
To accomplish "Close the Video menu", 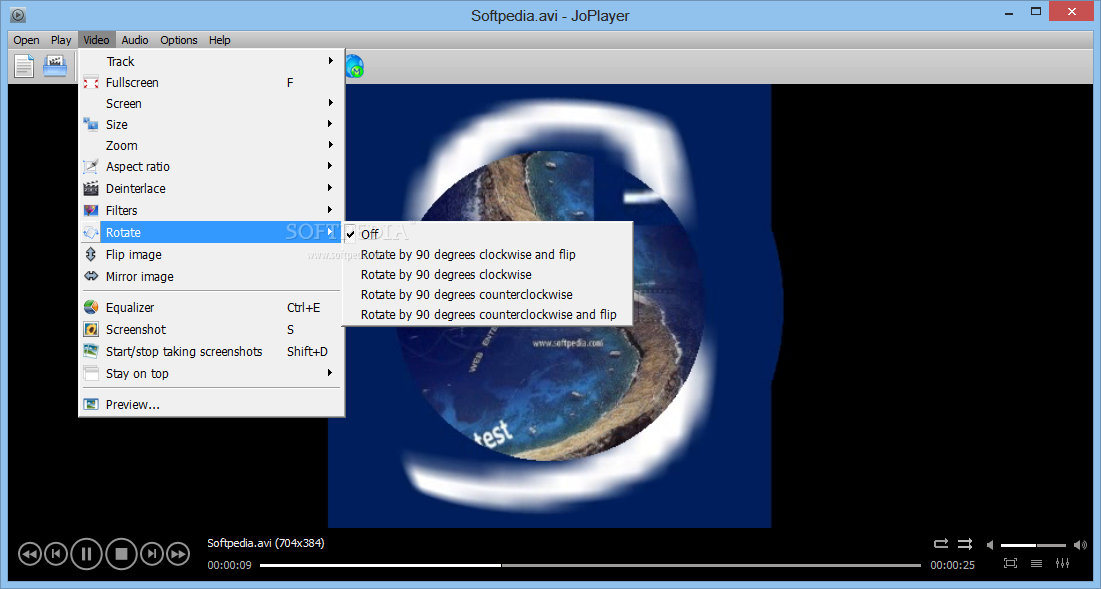I will pyautogui.click(x=96, y=40).
